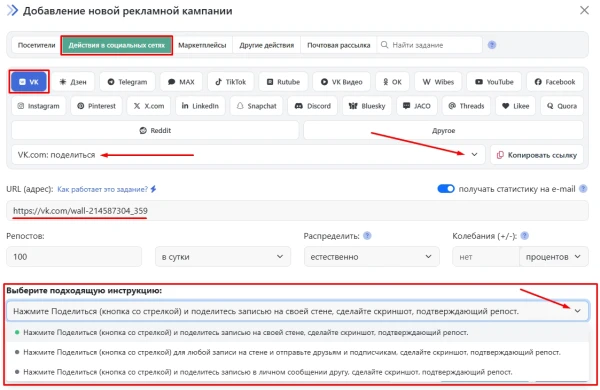This screenshot has height=390, width=600.
Task: Choose the Дзен network button
Action: point(73,82)
